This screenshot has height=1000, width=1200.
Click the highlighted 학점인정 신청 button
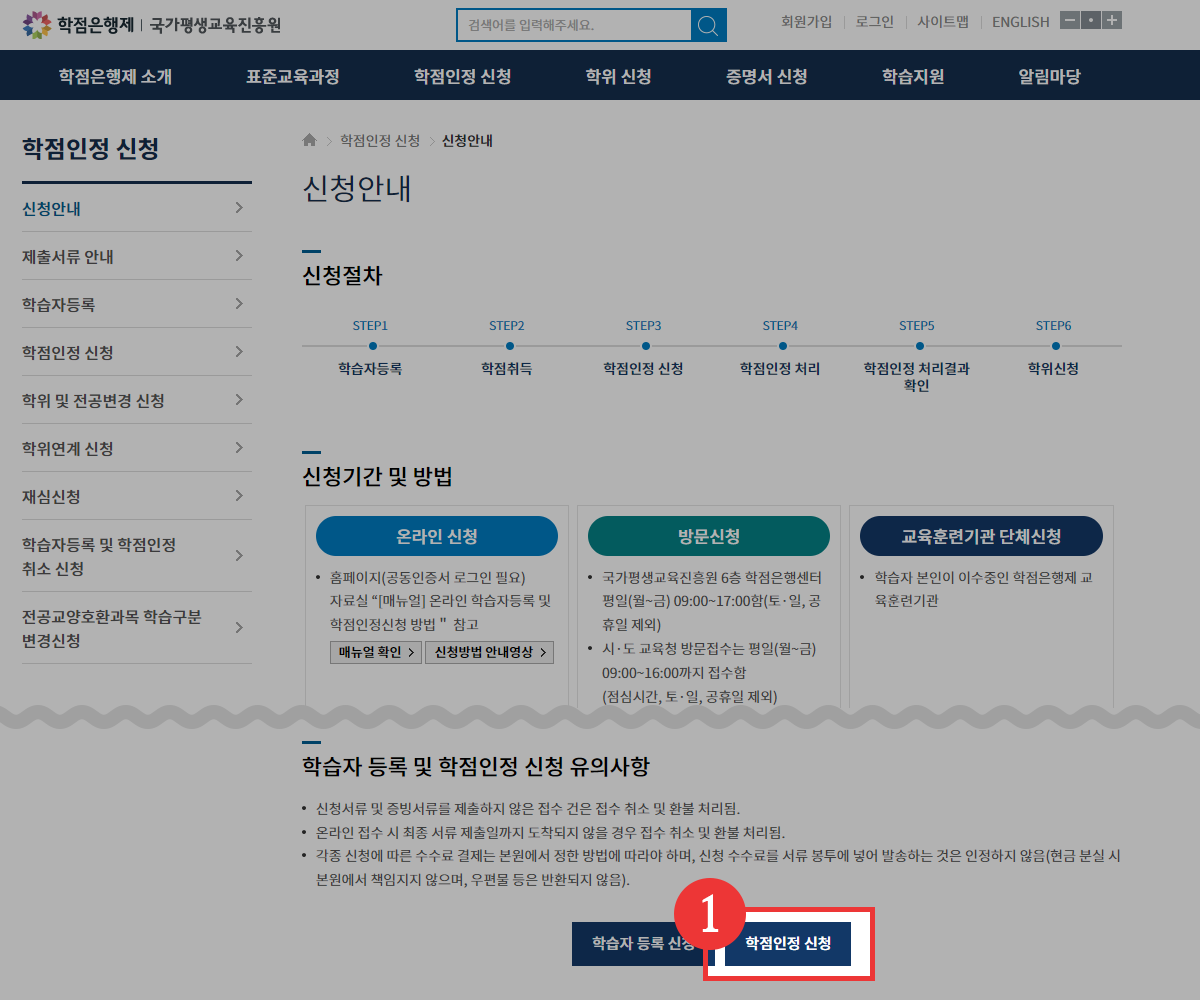[788, 944]
